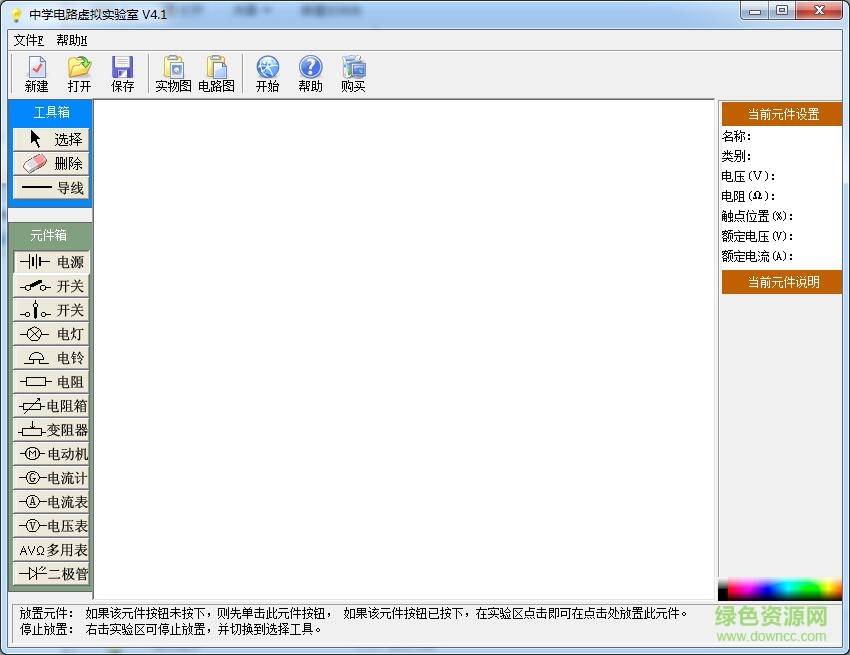Screen dimensions: 850x655
Task: Save the circuit using 保存 icon
Action: tap(122, 74)
